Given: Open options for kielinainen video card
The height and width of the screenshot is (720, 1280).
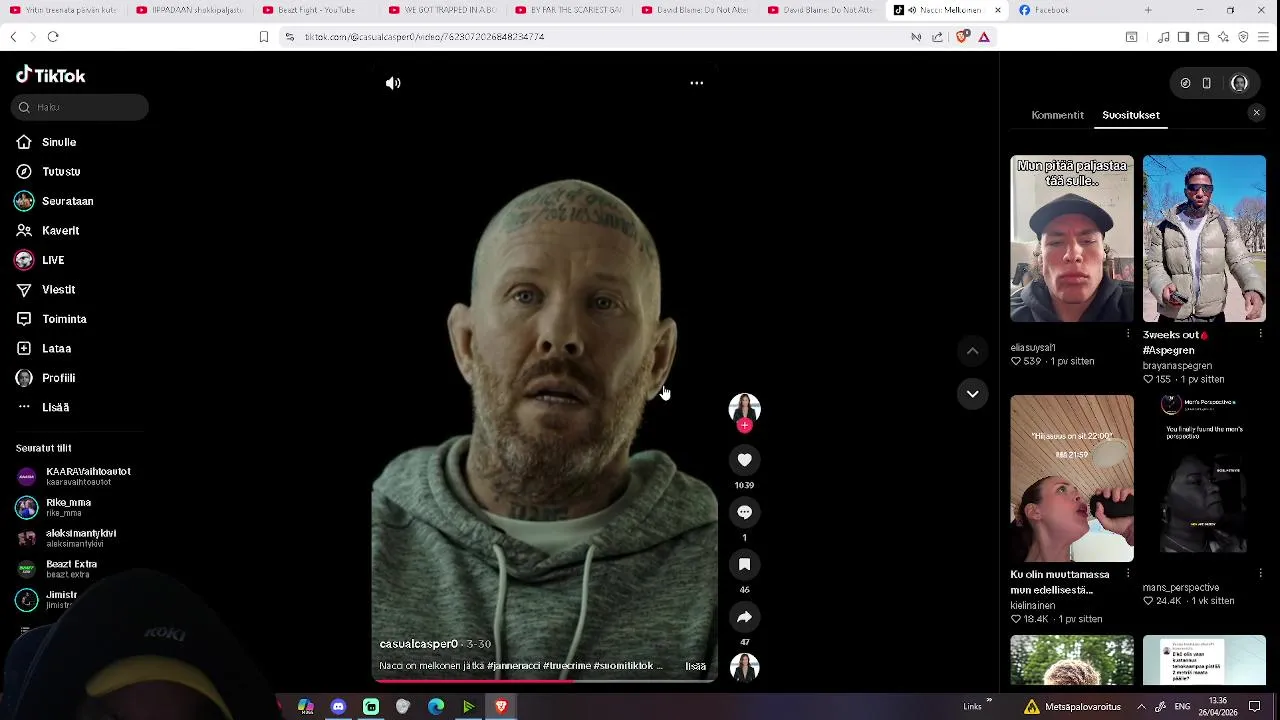Looking at the screenshot, I should [1128, 574].
